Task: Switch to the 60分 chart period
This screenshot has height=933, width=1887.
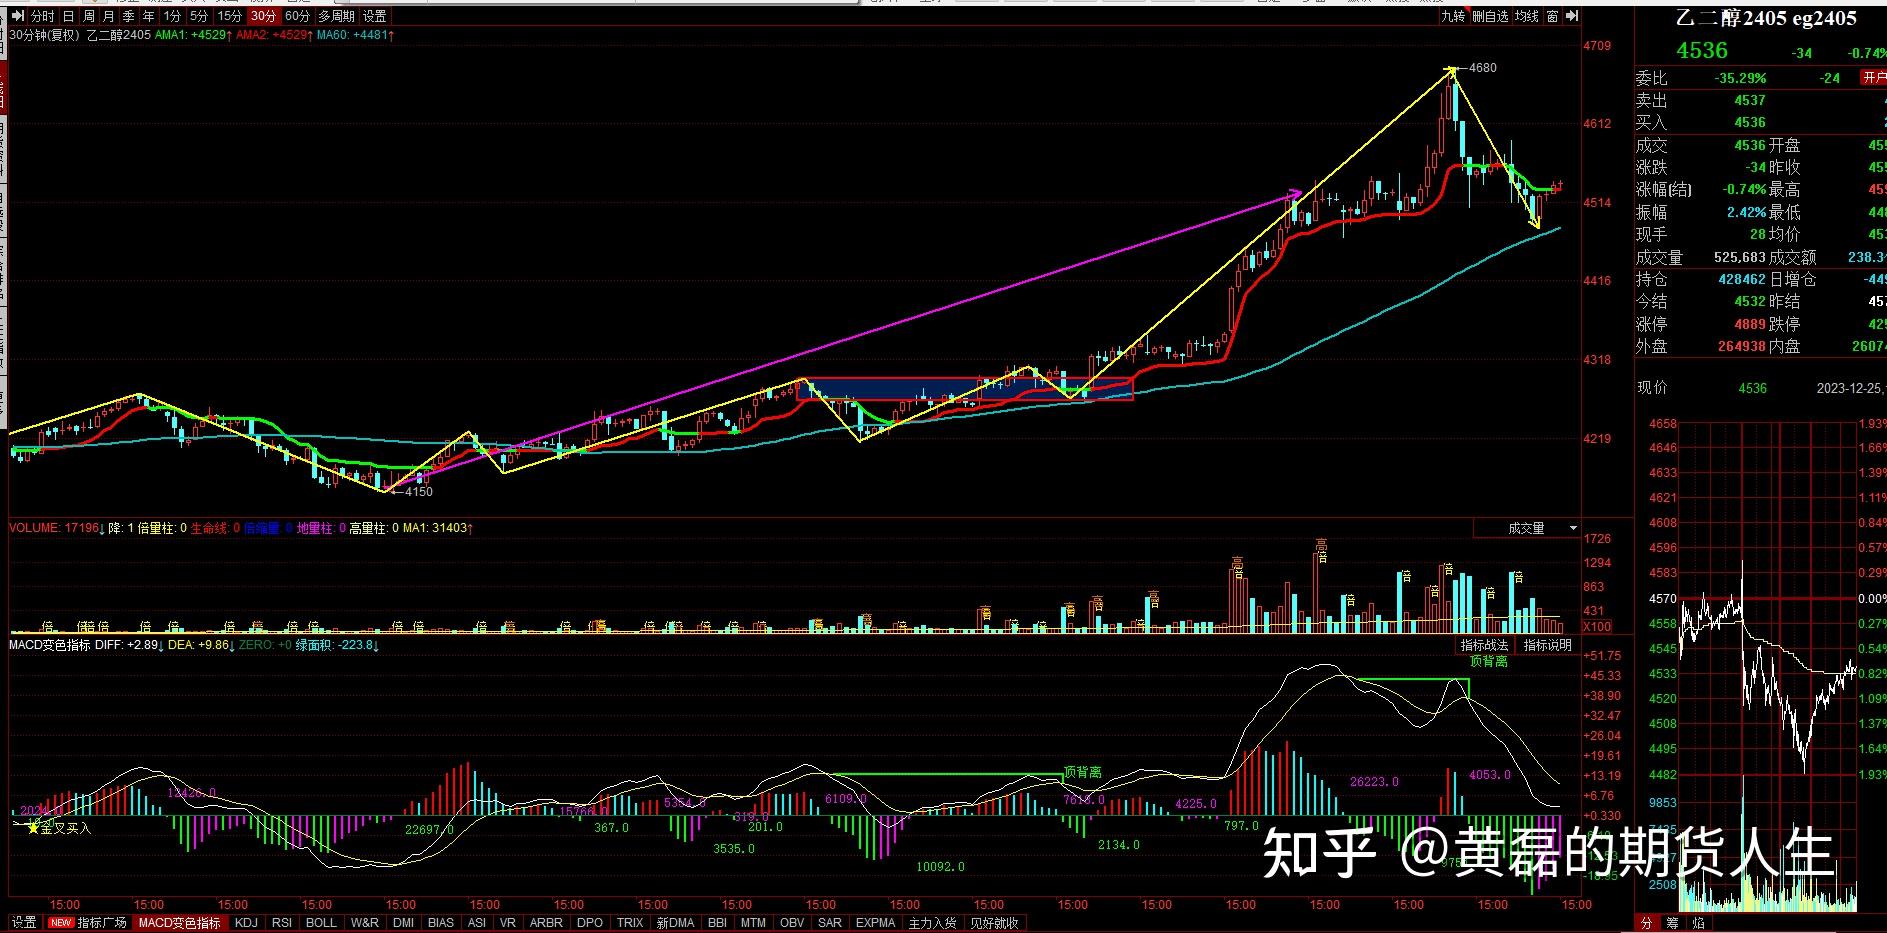Action: click(x=297, y=16)
